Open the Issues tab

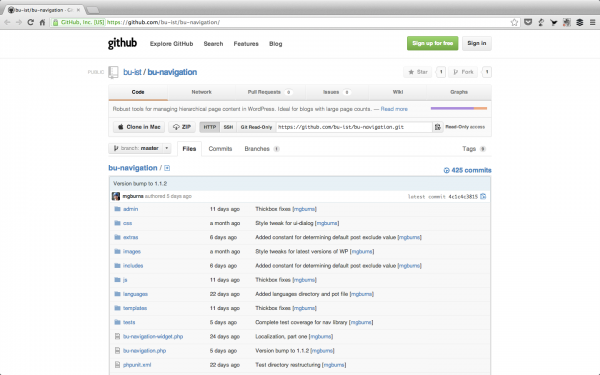[x=336, y=92]
